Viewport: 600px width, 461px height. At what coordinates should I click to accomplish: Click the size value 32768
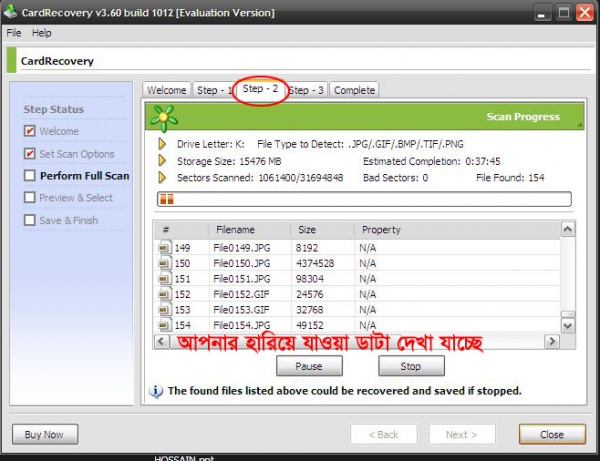(x=310, y=310)
